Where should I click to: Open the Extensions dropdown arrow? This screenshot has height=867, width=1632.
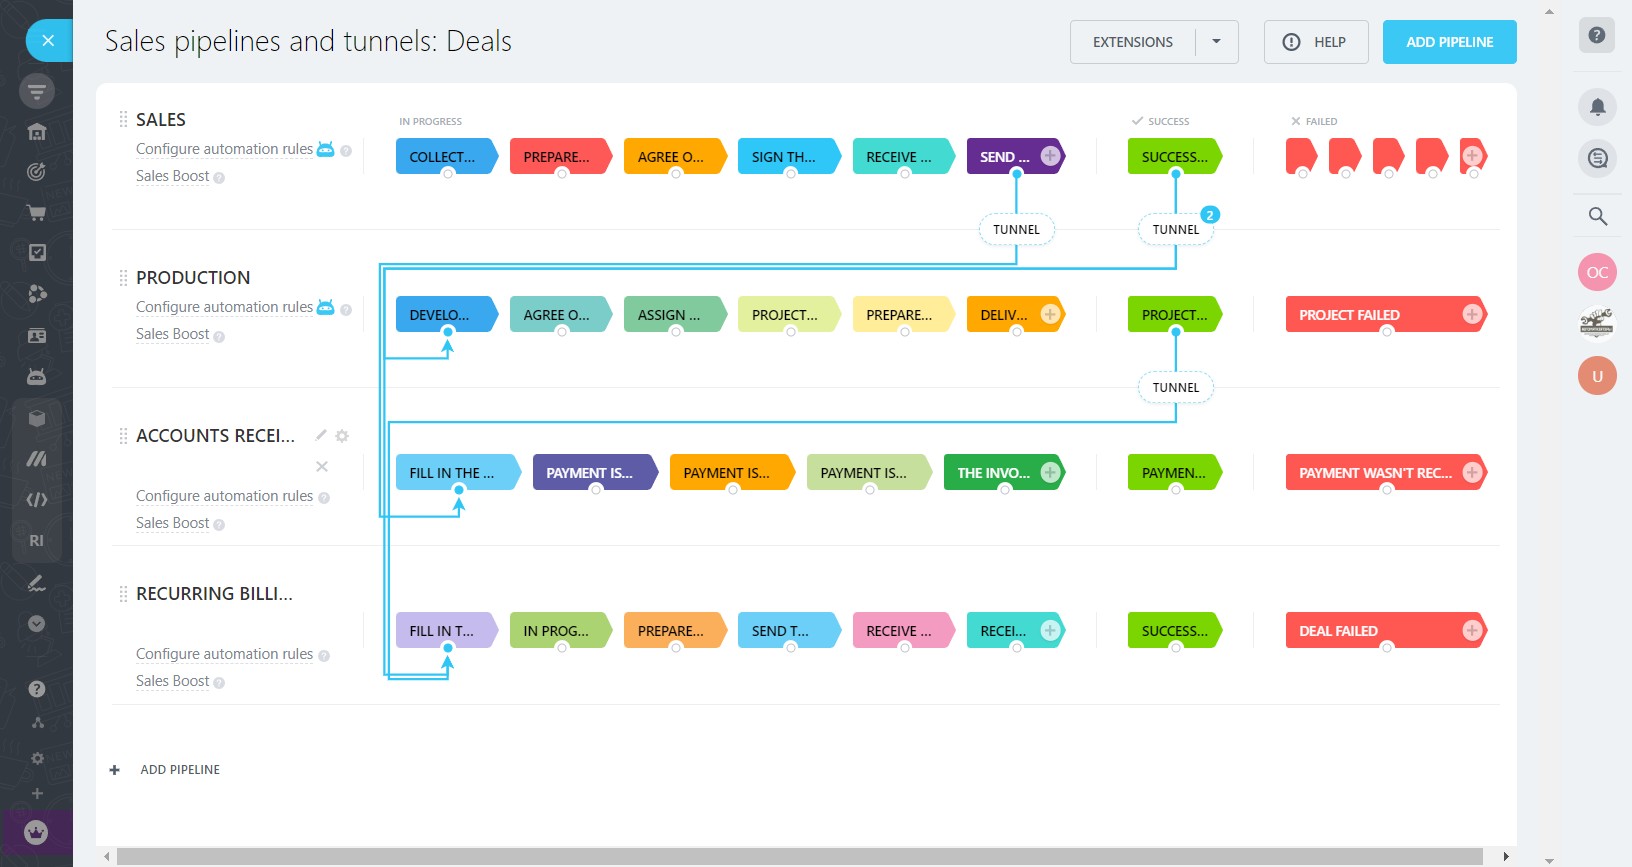tap(1216, 42)
